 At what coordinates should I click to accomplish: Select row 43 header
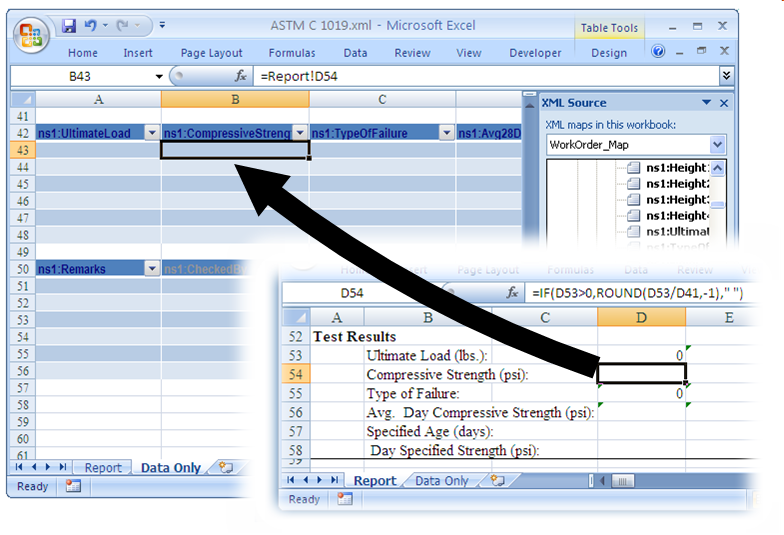coord(23,150)
